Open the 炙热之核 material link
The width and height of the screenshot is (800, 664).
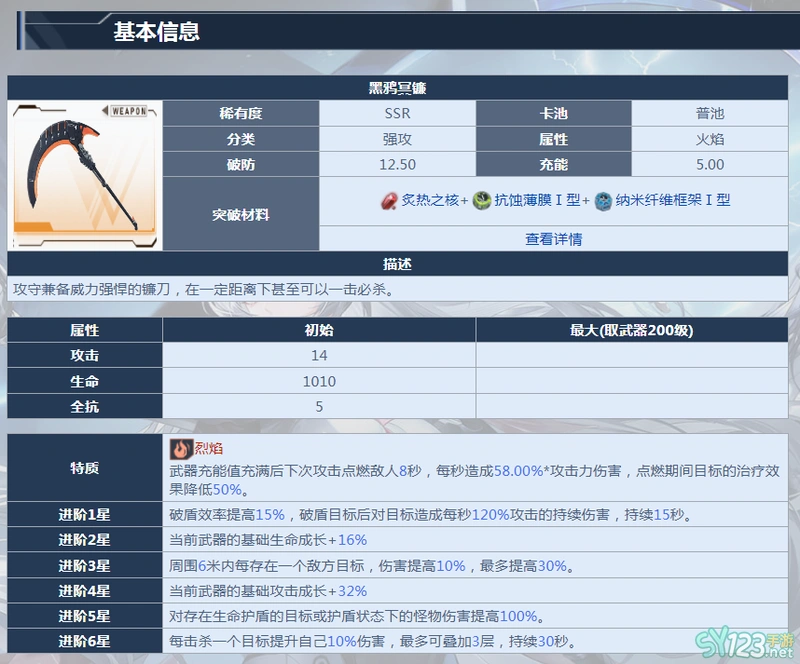[x=430, y=200]
